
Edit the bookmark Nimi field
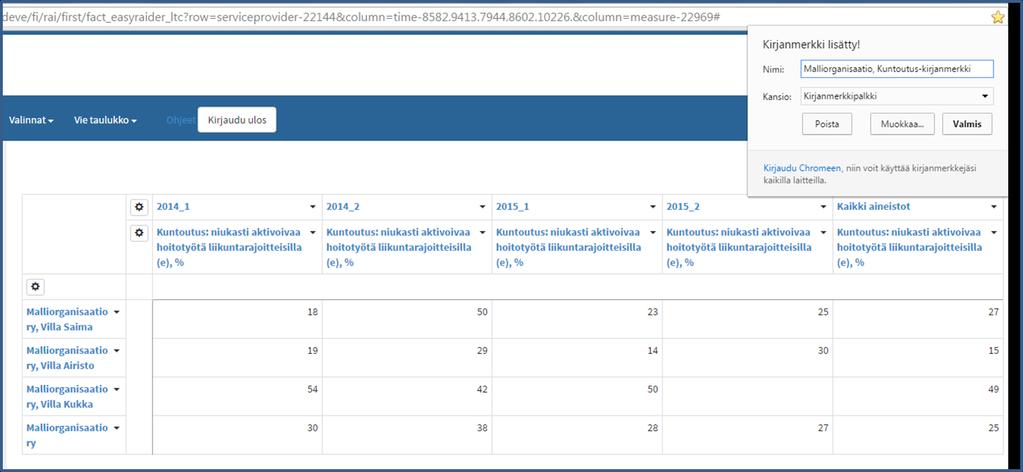point(897,69)
